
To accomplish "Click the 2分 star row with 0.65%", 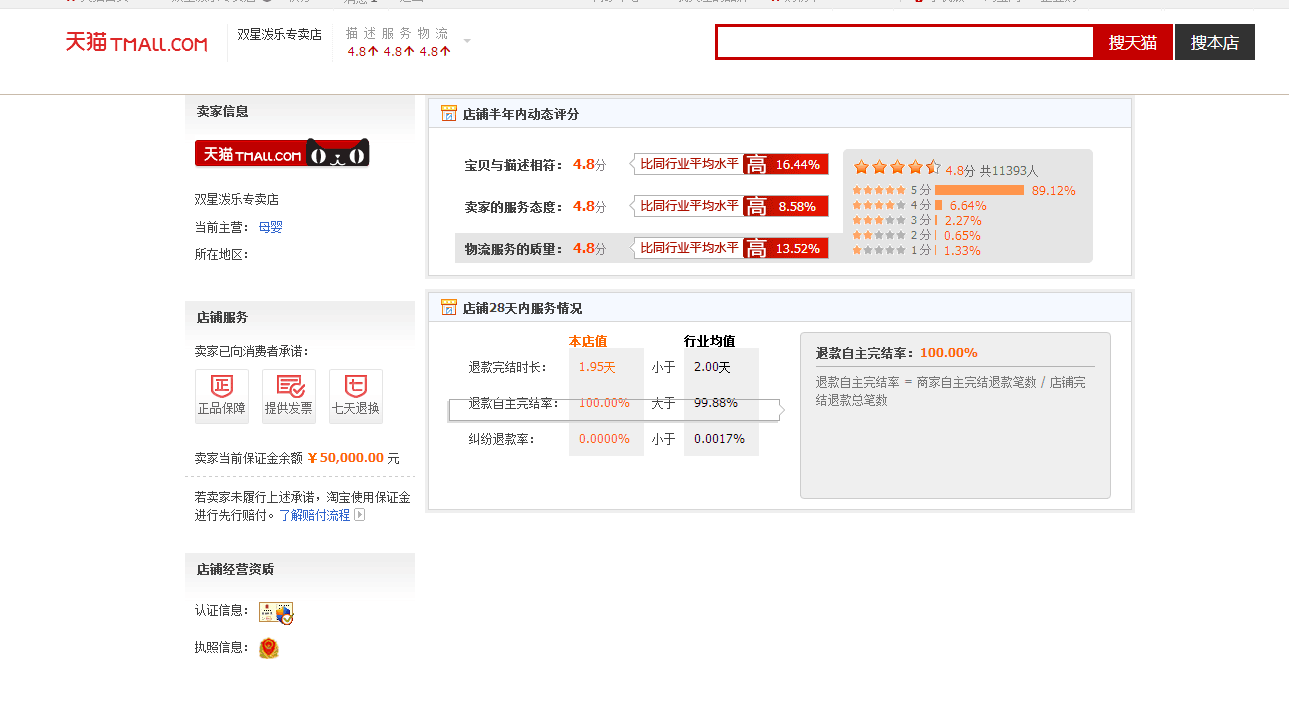I will coord(916,235).
